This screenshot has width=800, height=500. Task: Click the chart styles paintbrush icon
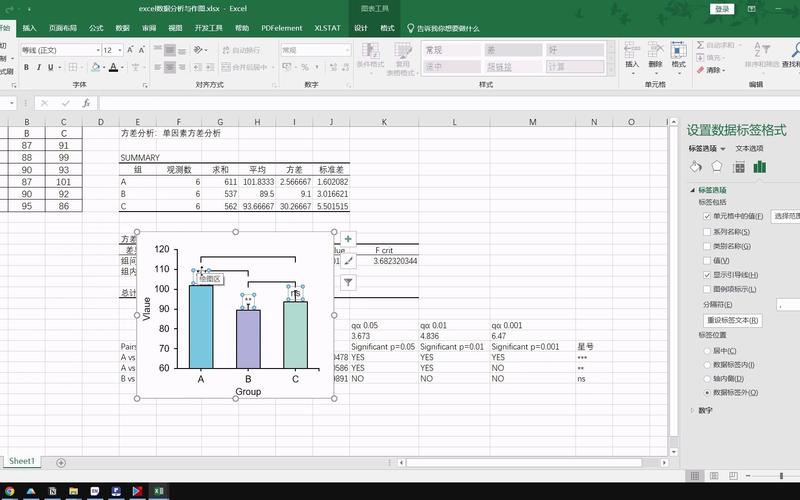tap(348, 261)
